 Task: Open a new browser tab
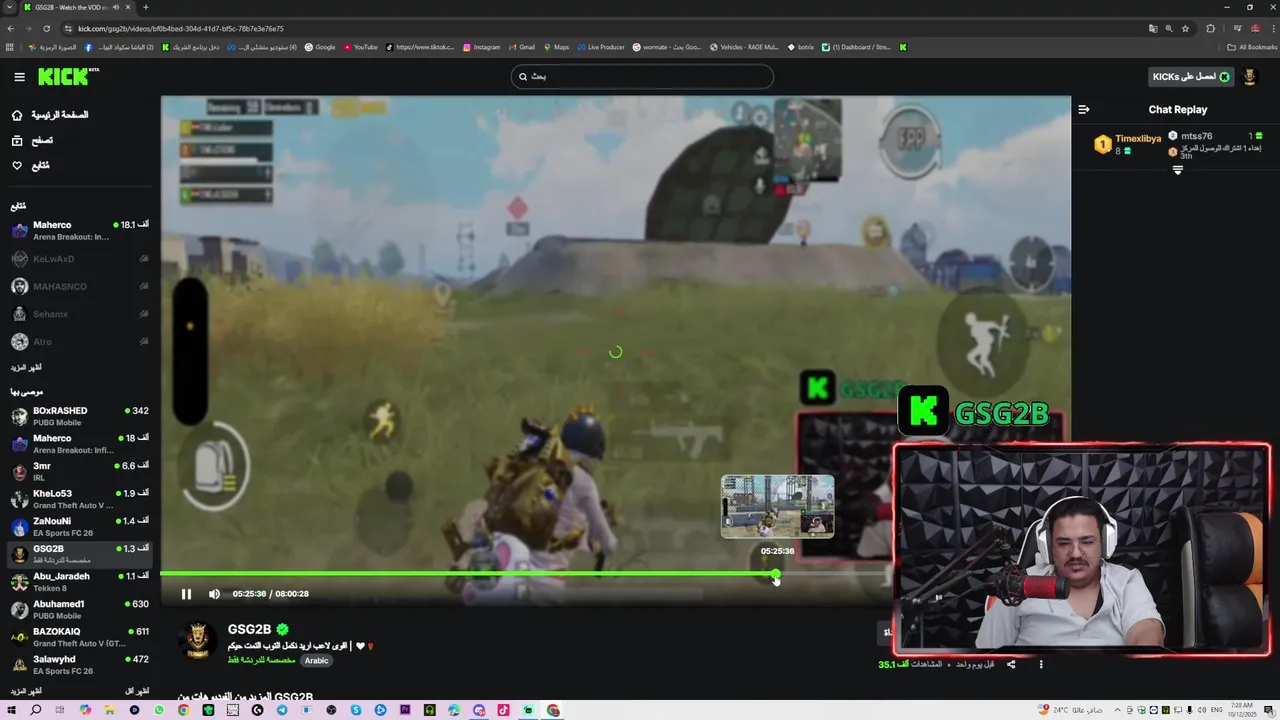coord(146,7)
